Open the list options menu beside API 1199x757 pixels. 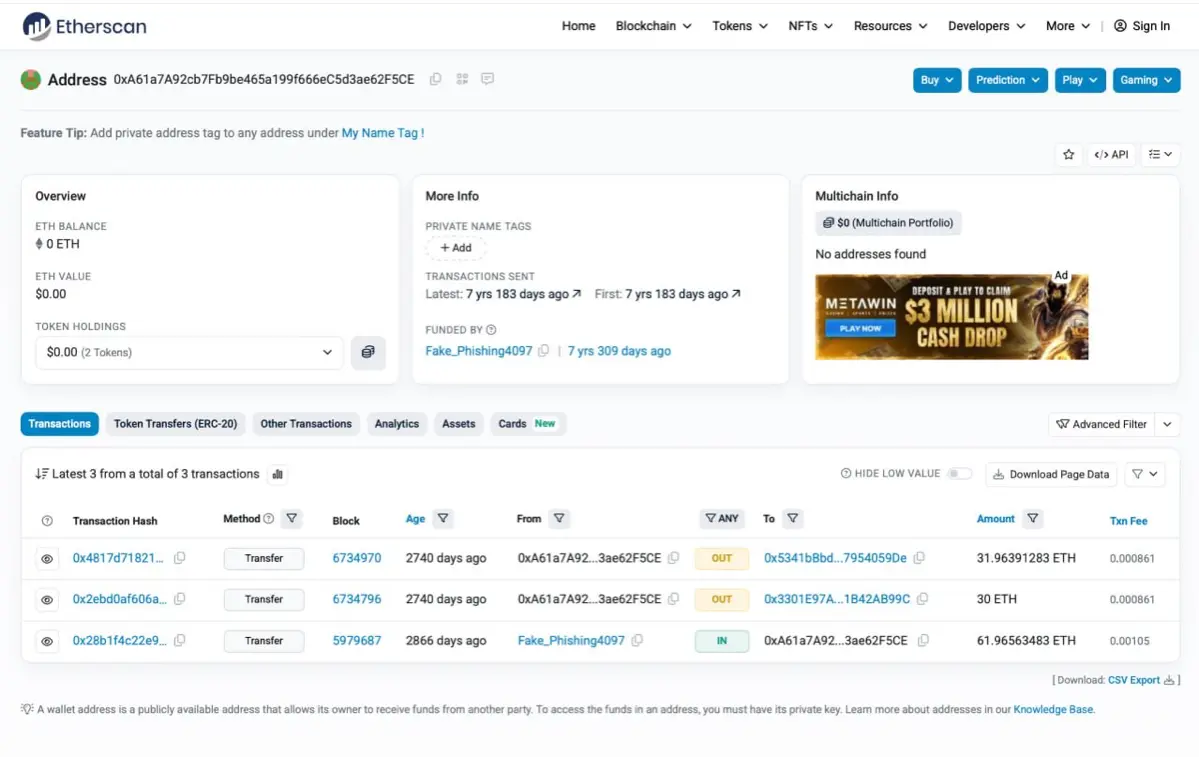(x=1160, y=154)
